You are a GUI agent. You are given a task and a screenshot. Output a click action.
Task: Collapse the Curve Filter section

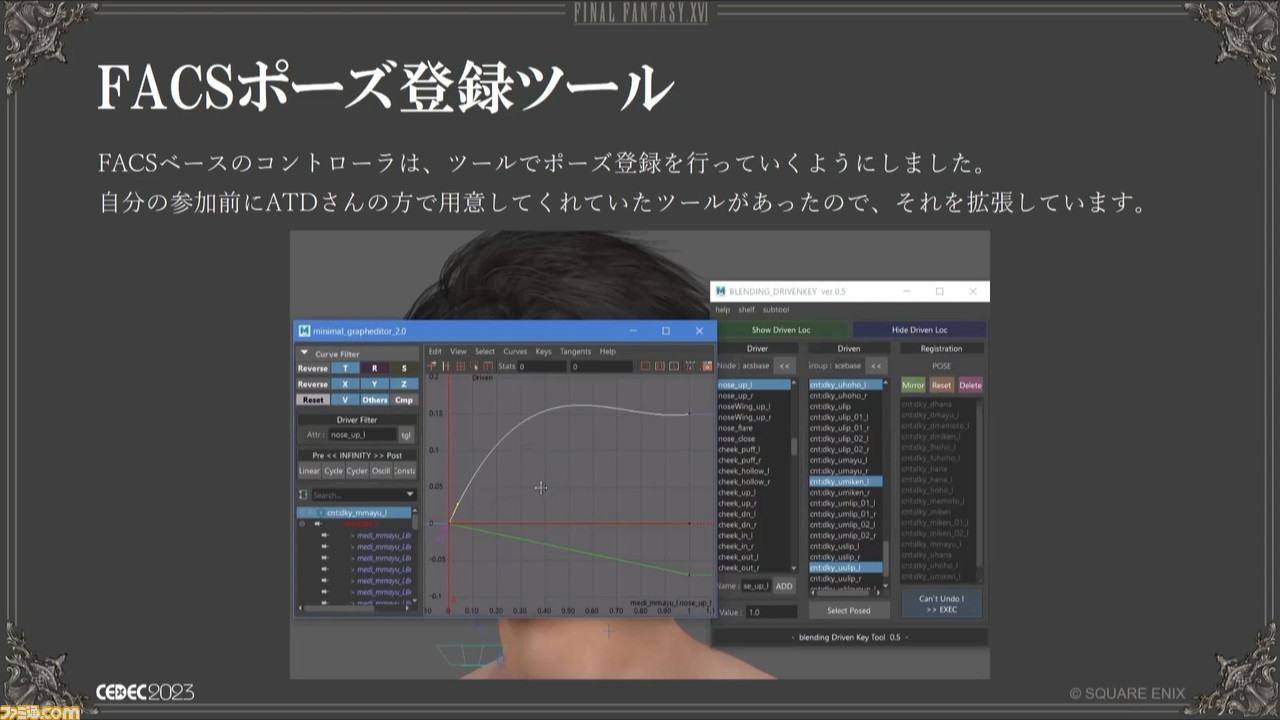point(304,354)
